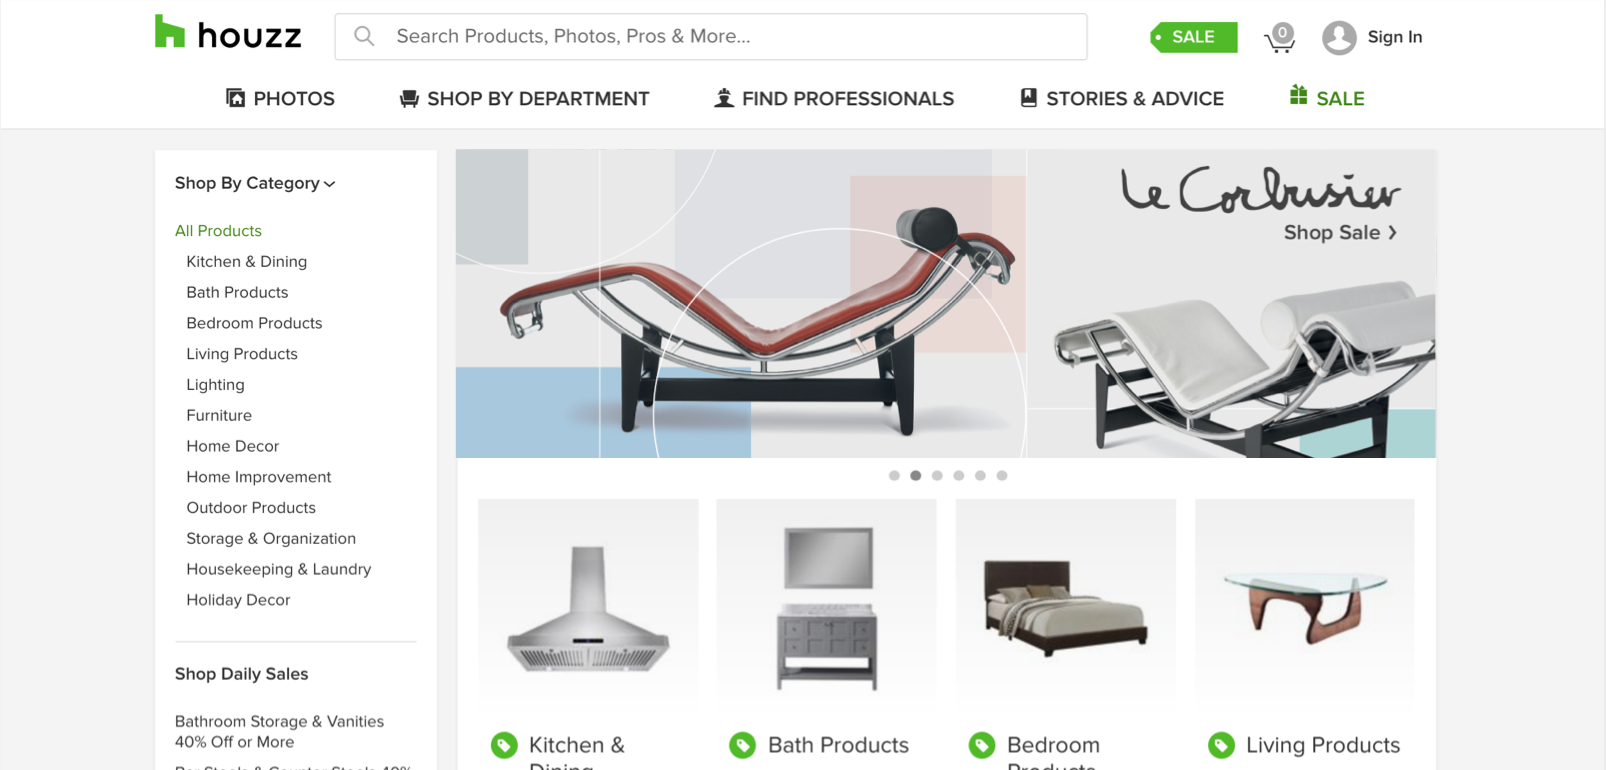Focus the Search Products input field
1606x770 pixels.
tap(711, 37)
